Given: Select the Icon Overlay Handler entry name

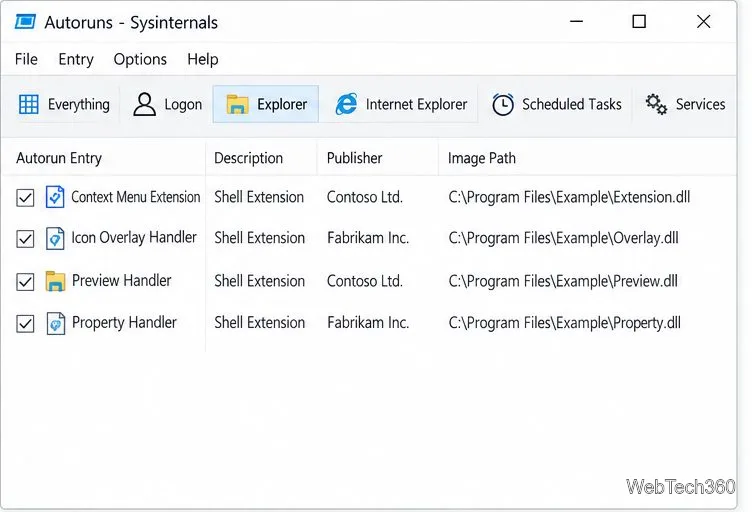Looking at the screenshot, I should click(134, 237).
